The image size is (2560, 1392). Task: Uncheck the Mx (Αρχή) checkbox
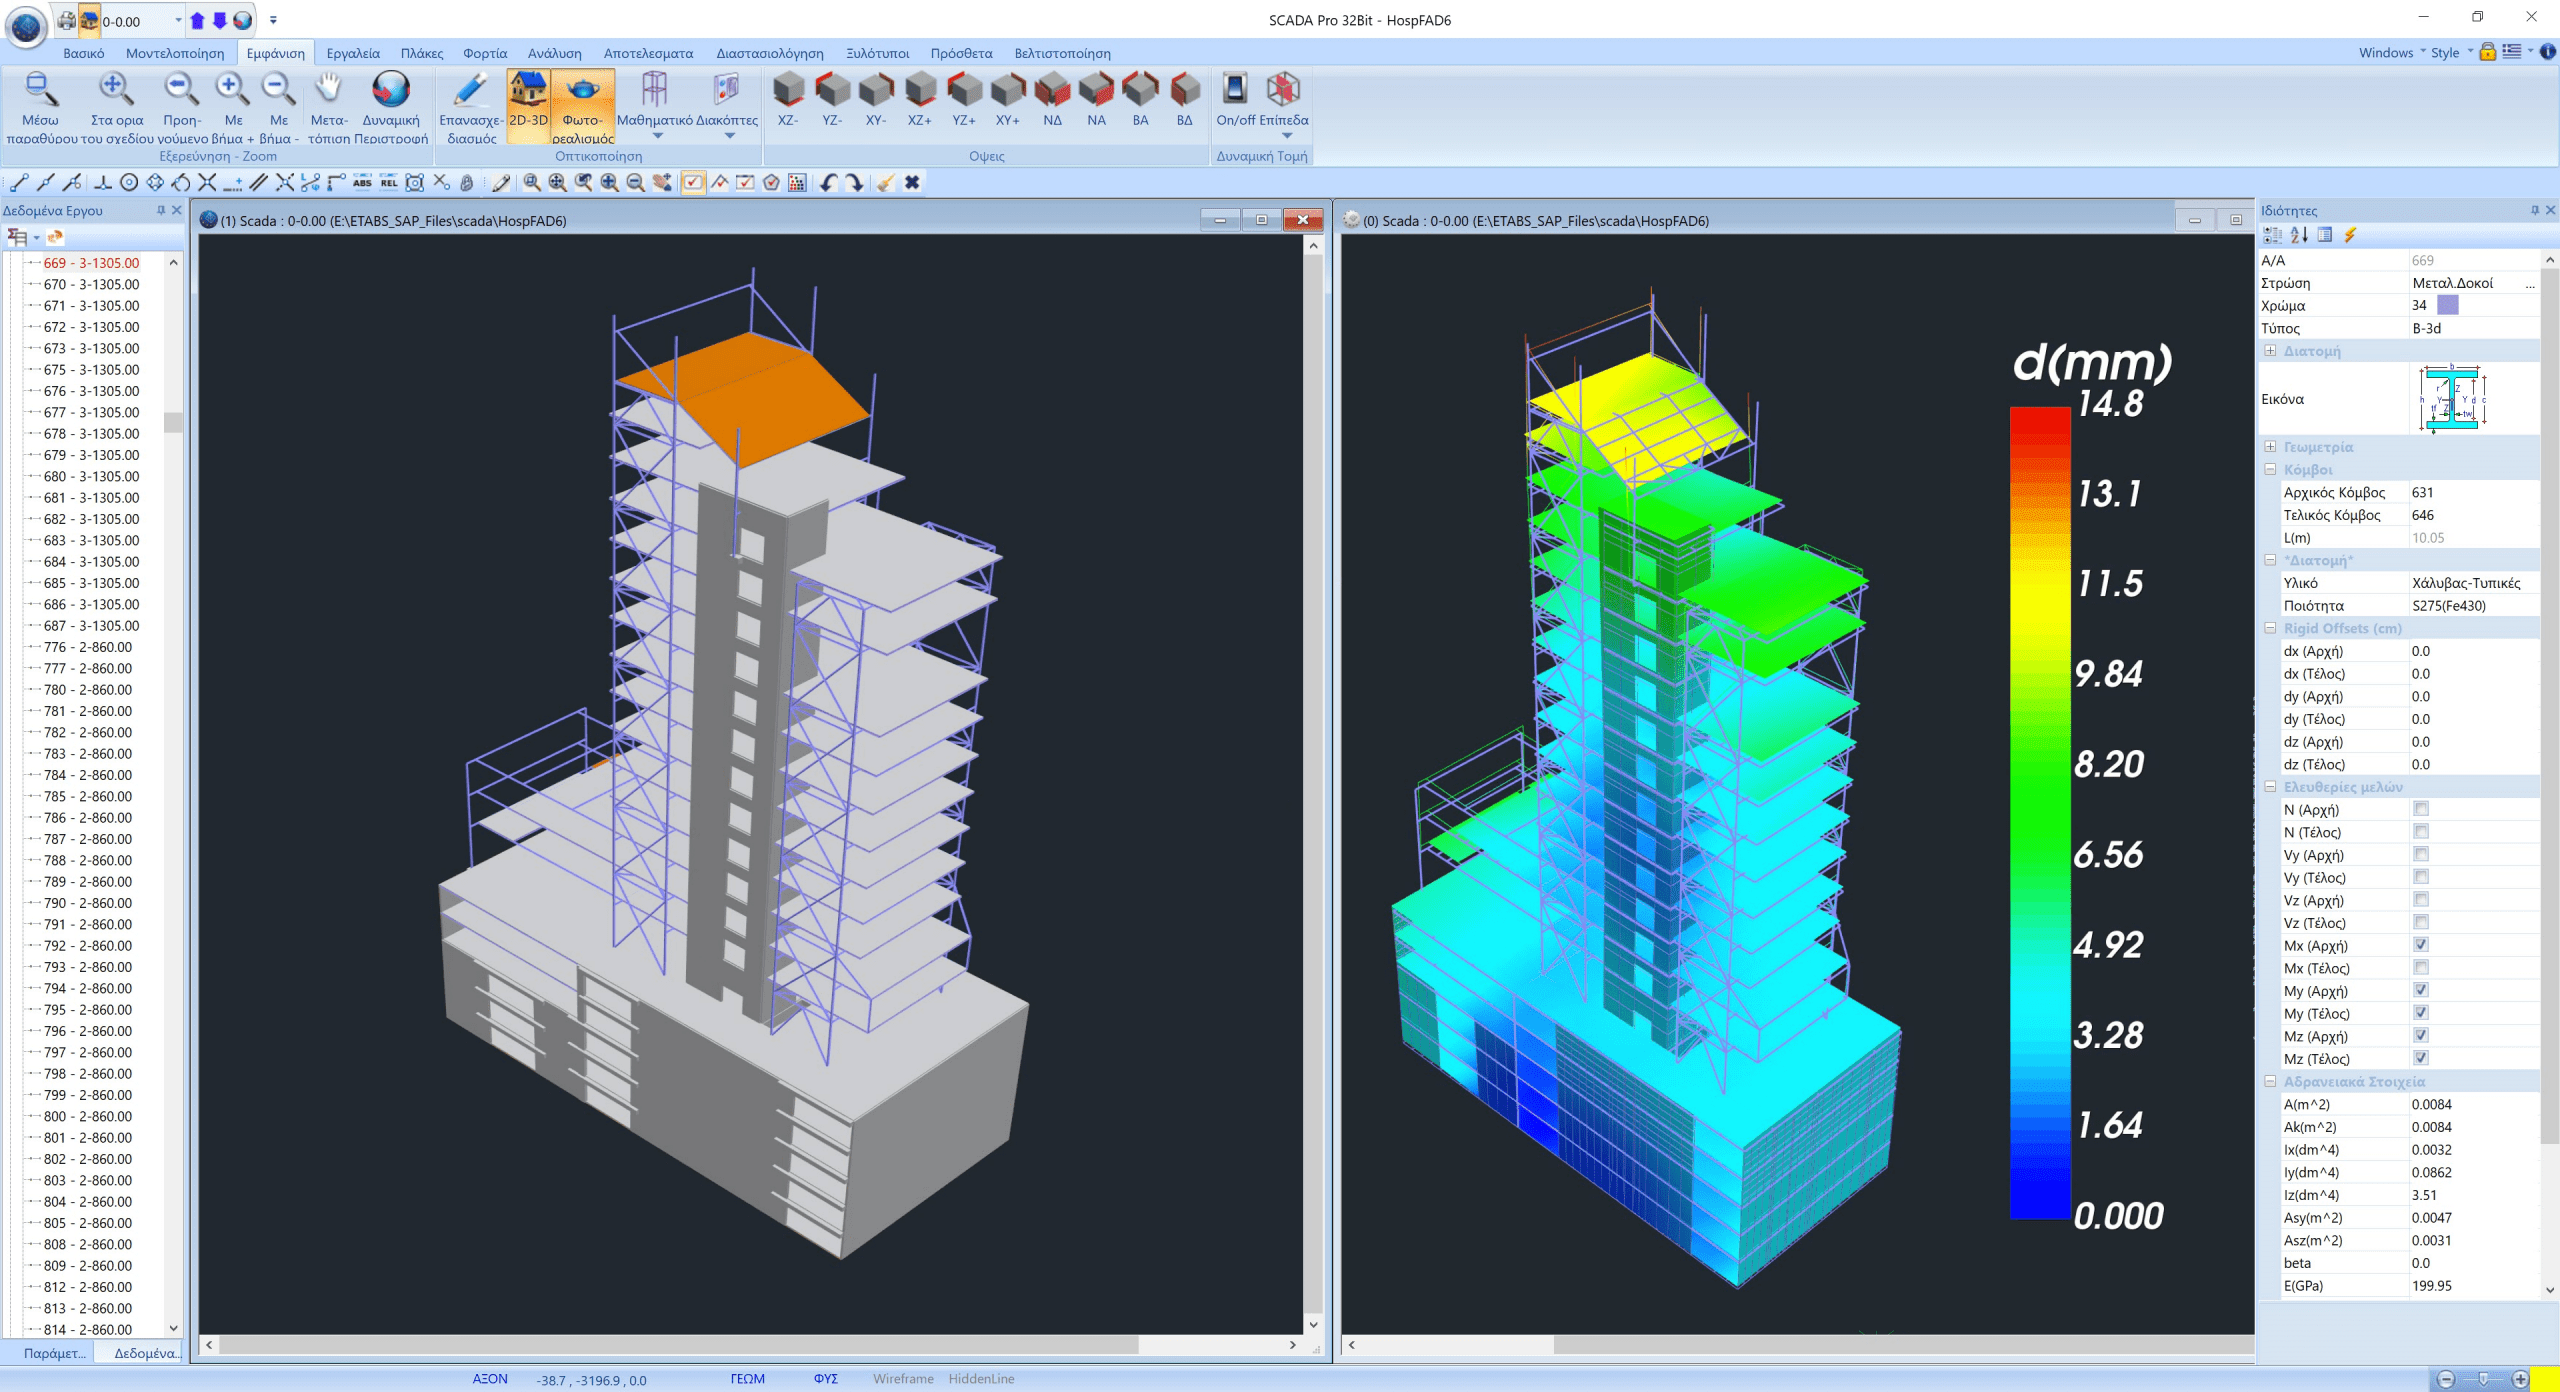point(2421,945)
